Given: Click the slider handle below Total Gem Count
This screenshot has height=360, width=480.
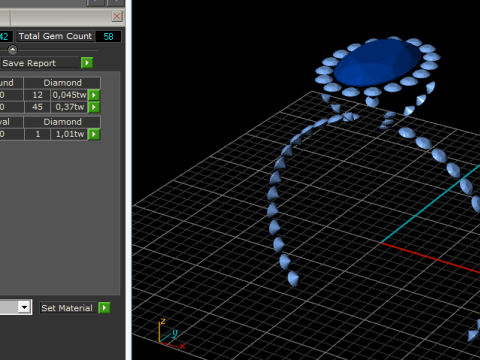Looking at the screenshot, I should 12,50.
